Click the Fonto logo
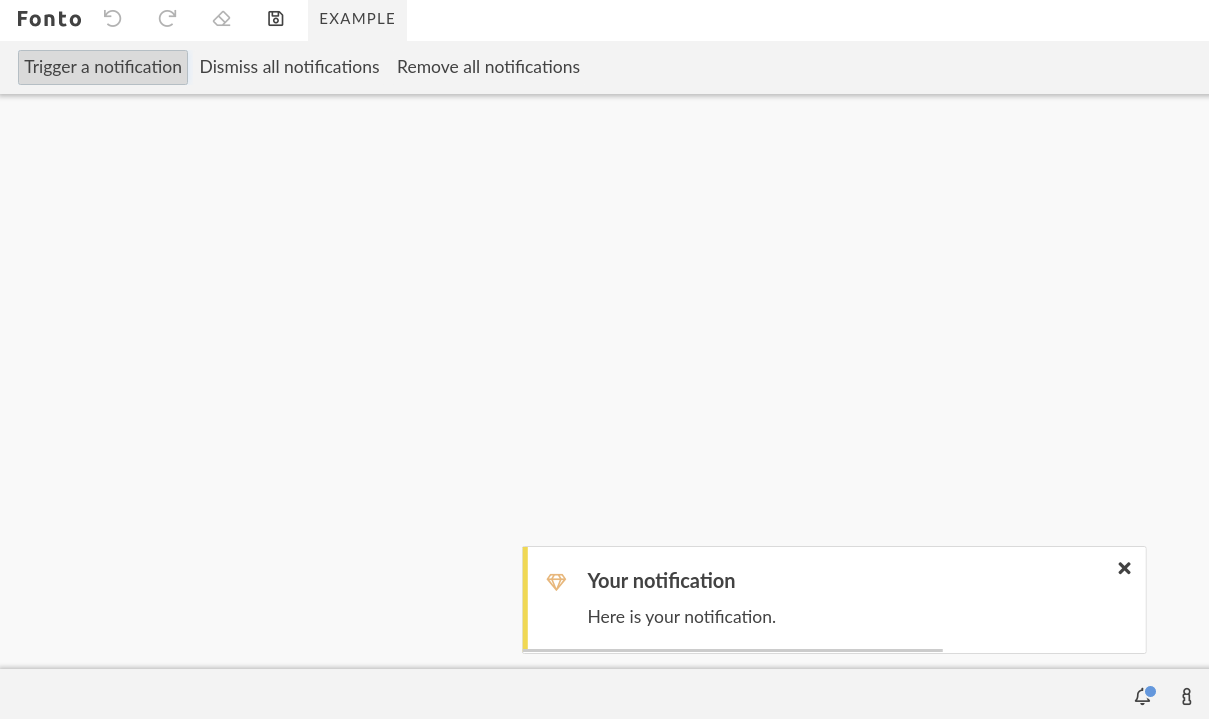Image resolution: width=1209 pixels, height=719 pixels. pyautogui.click(x=49, y=19)
